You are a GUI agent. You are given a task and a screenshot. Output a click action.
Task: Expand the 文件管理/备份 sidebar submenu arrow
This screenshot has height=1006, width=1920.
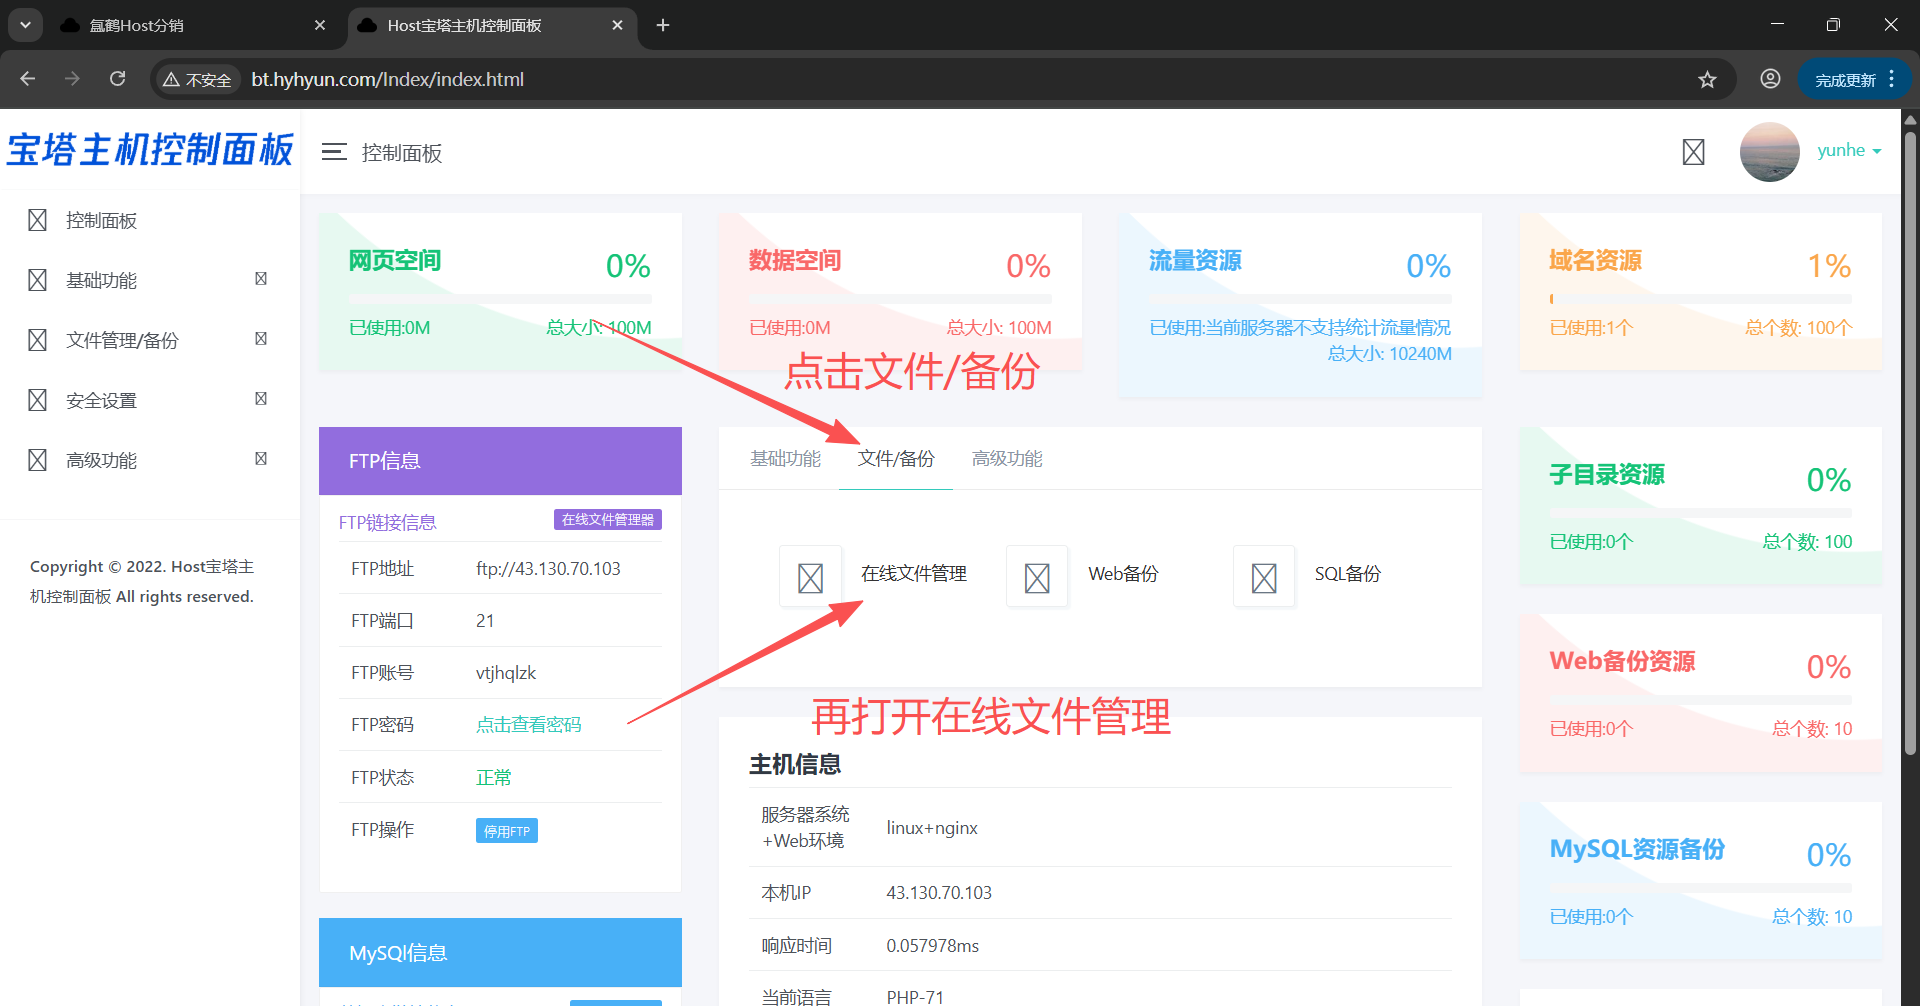261,339
